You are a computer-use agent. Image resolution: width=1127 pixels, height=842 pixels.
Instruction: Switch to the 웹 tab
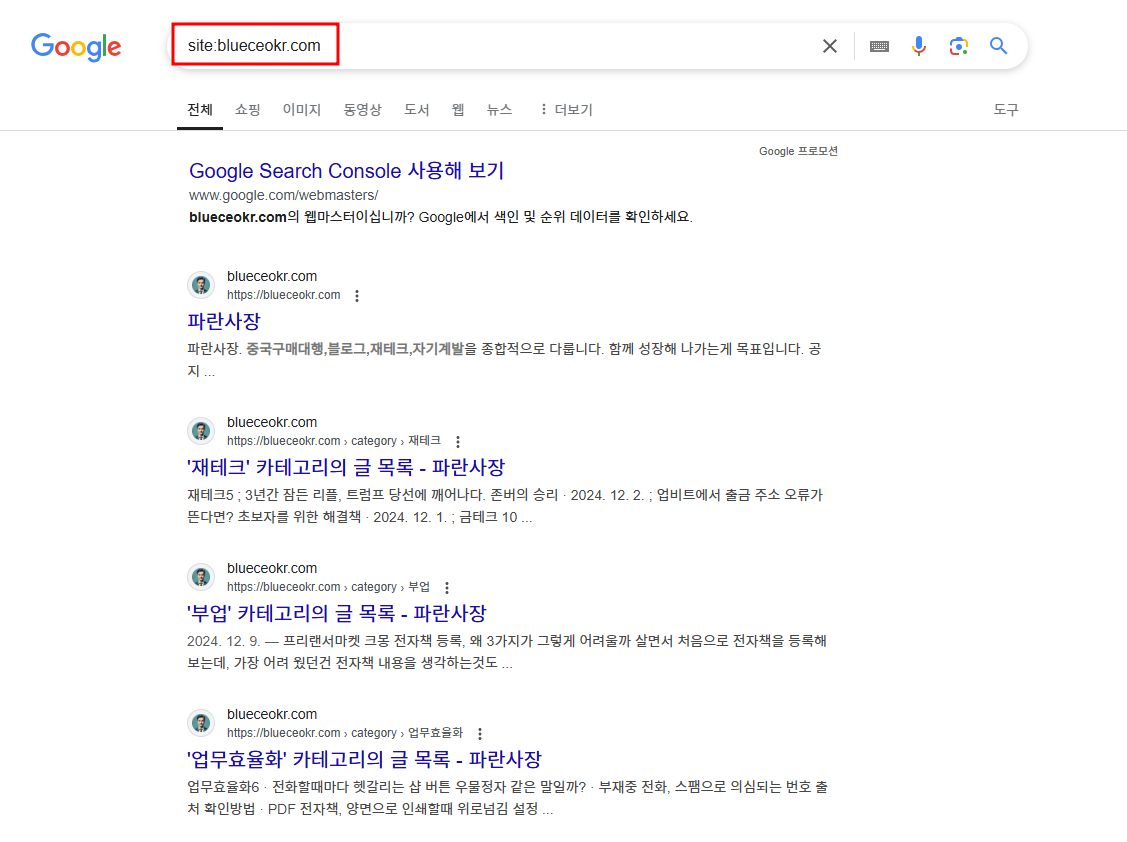(x=458, y=109)
